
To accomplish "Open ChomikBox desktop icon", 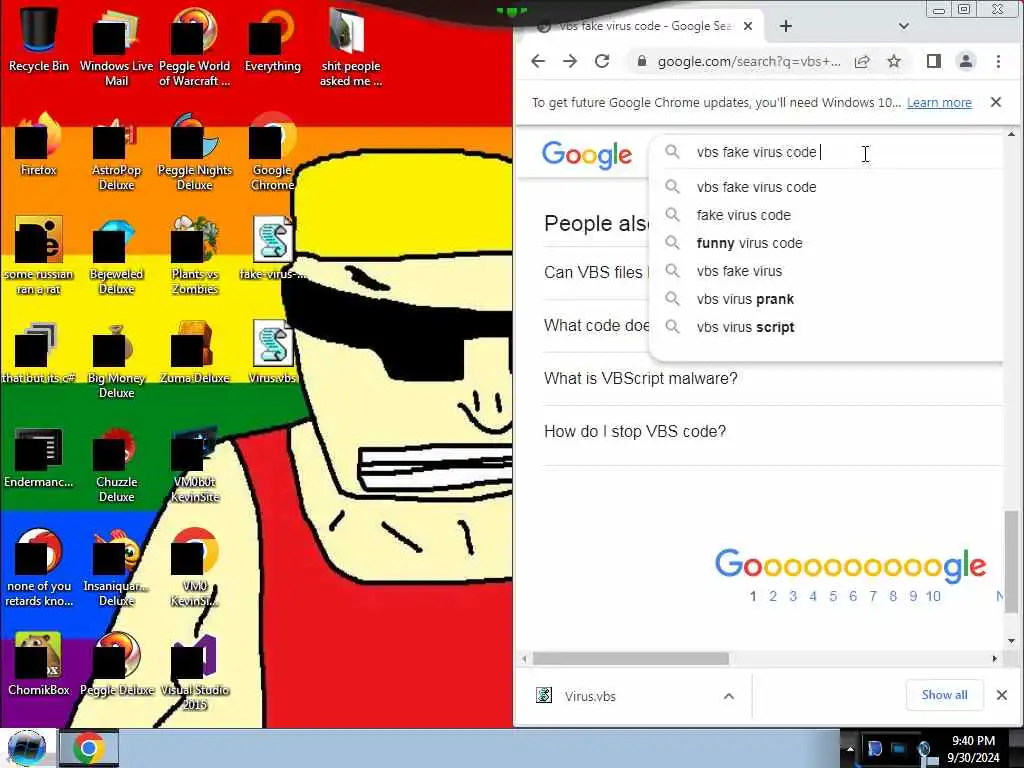I will coord(38,665).
